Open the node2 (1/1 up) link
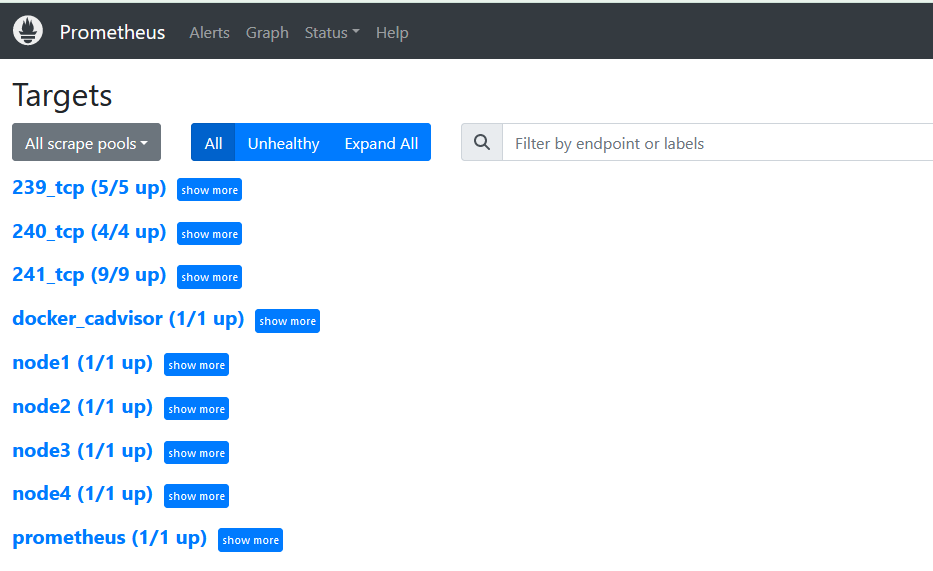Viewport: 933px width, 571px height. (x=83, y=407)
